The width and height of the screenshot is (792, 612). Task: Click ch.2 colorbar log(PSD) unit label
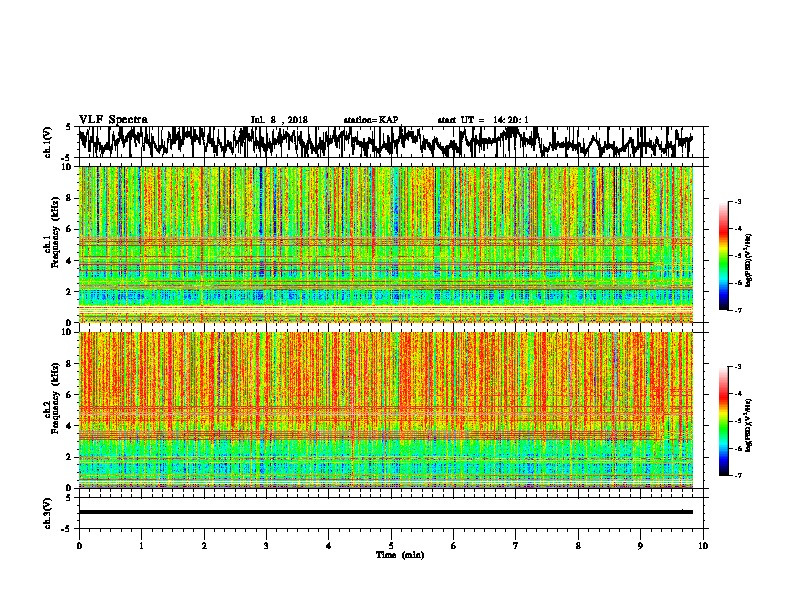[x=749, y=425]
